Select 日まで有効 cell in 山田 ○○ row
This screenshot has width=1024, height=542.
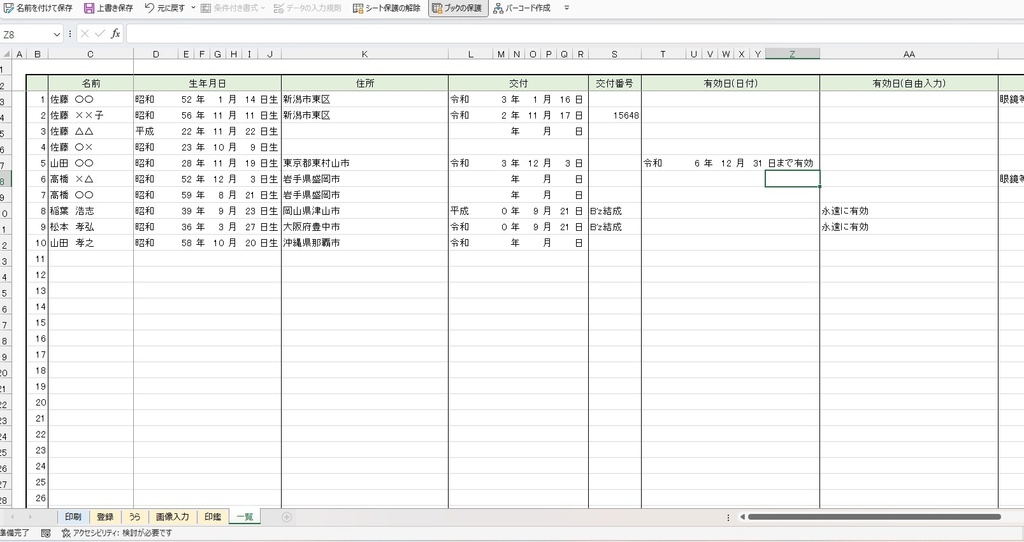(792, 163)
